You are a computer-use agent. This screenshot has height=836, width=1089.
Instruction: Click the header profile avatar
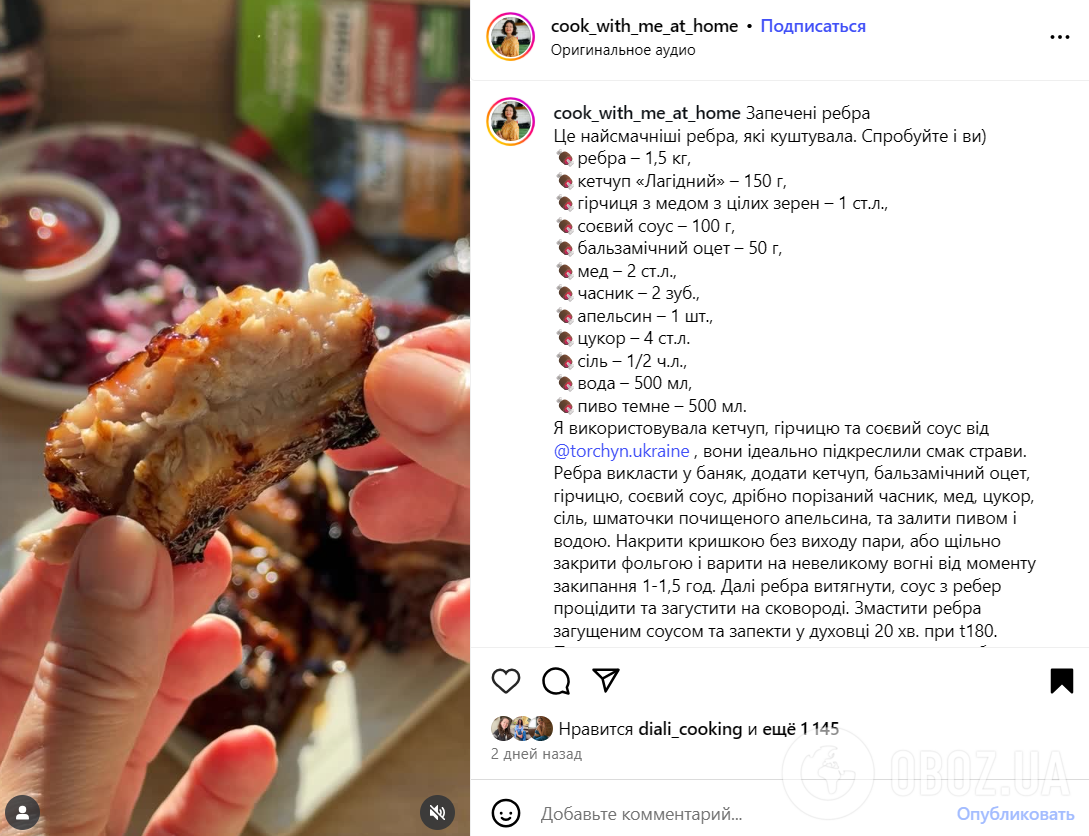pyautogui.click(x=510, y=37)
